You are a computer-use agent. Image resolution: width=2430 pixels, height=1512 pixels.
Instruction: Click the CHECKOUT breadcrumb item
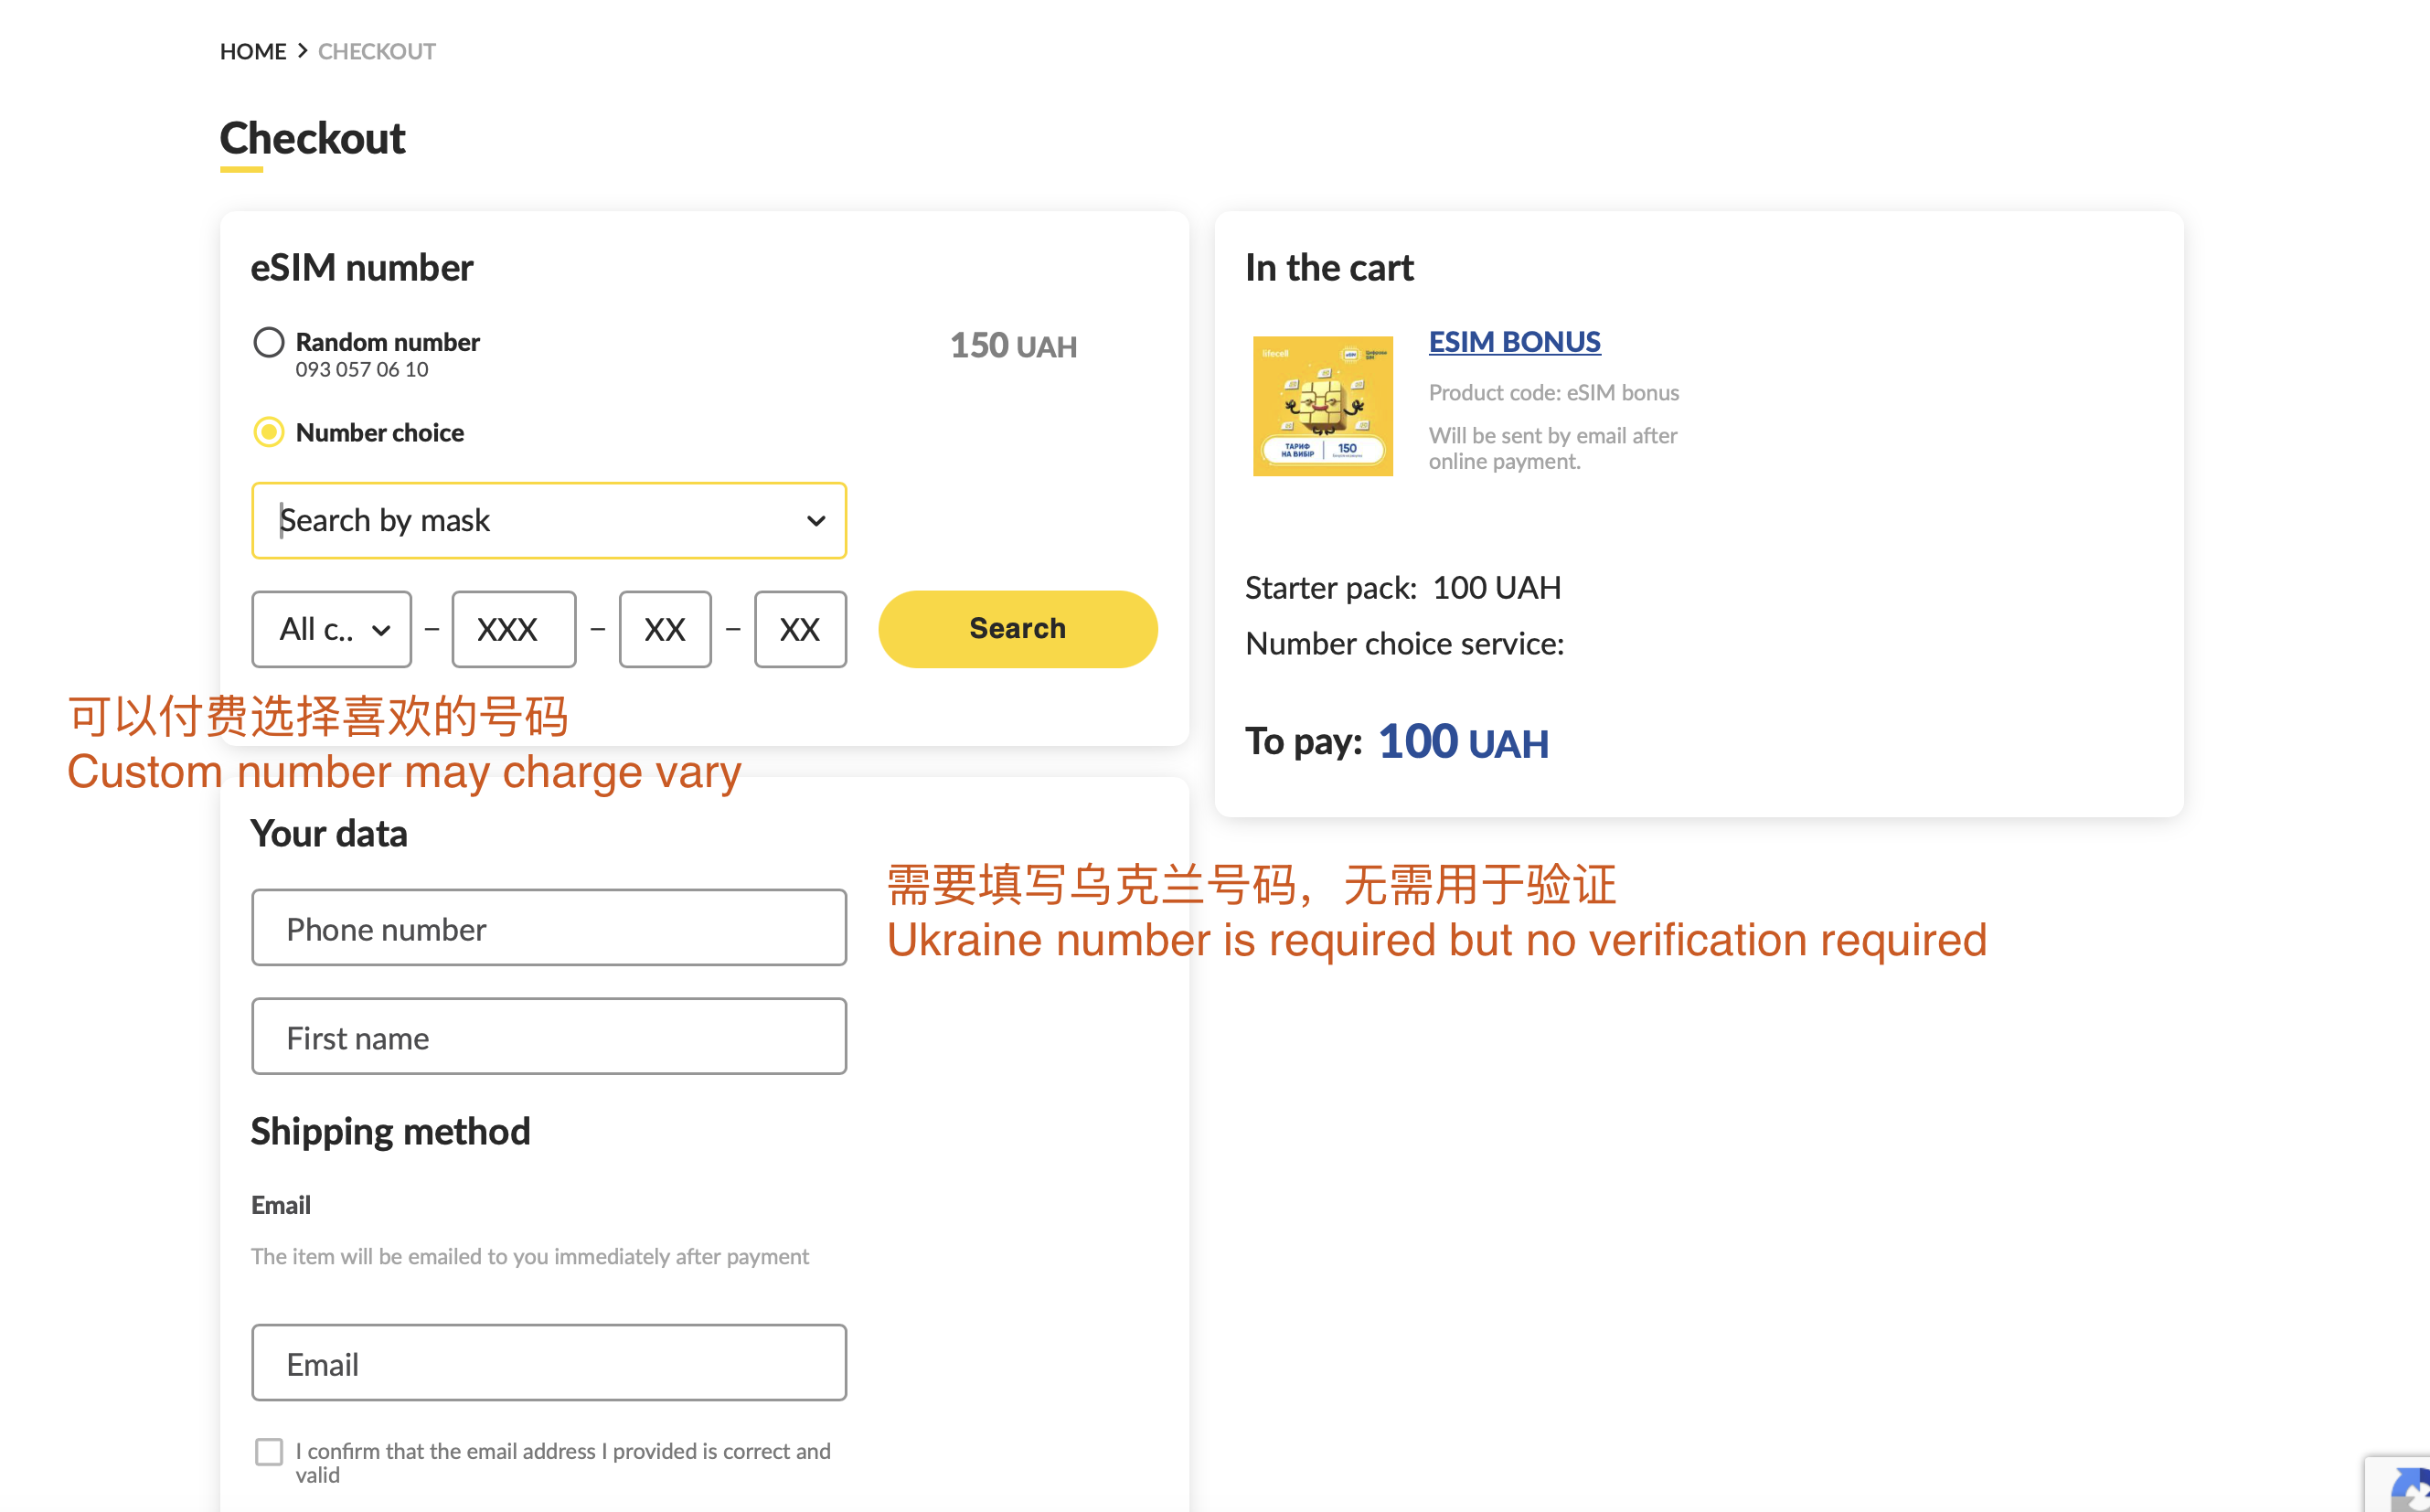coord(376,51)
